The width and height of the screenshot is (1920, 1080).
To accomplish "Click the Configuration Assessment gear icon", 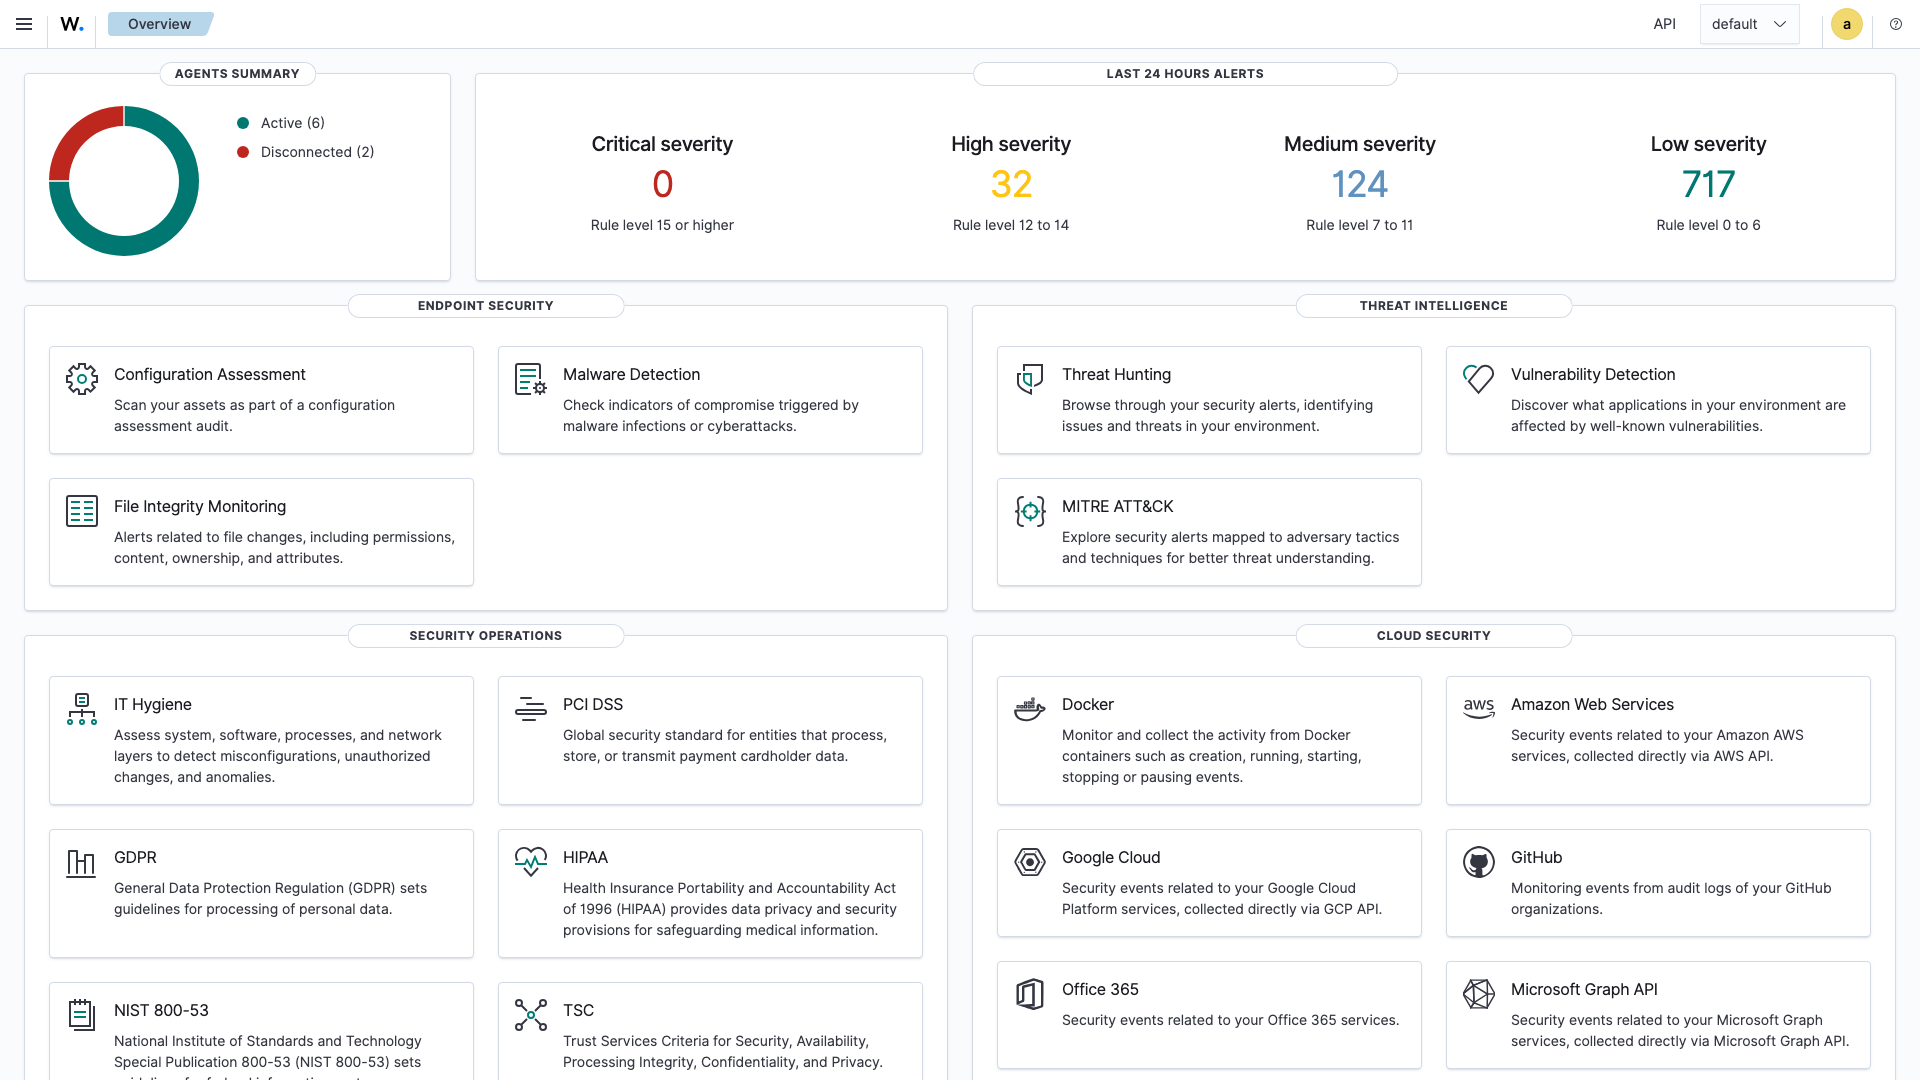I will point(82,379).
